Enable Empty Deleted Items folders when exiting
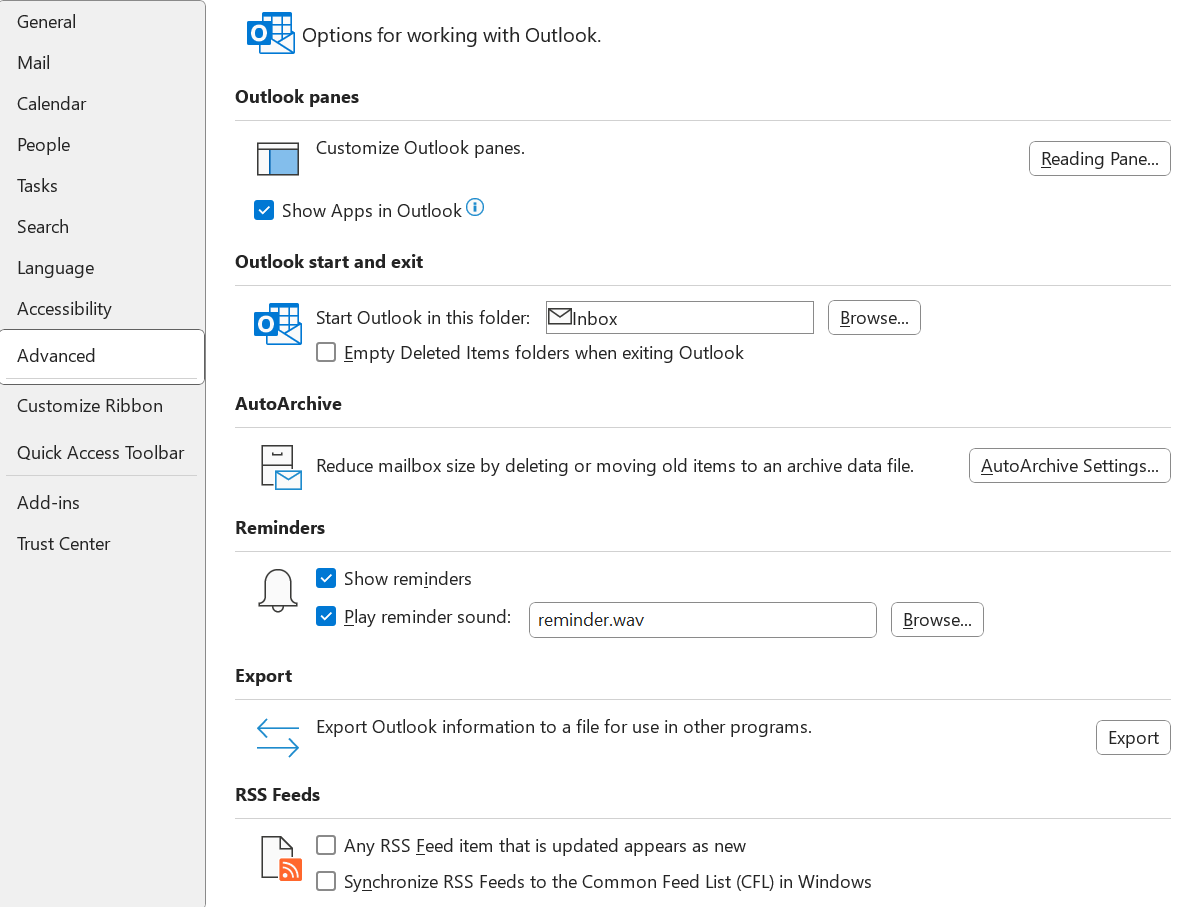Screen dimensions: 1183x907 (x=326, y=352)
